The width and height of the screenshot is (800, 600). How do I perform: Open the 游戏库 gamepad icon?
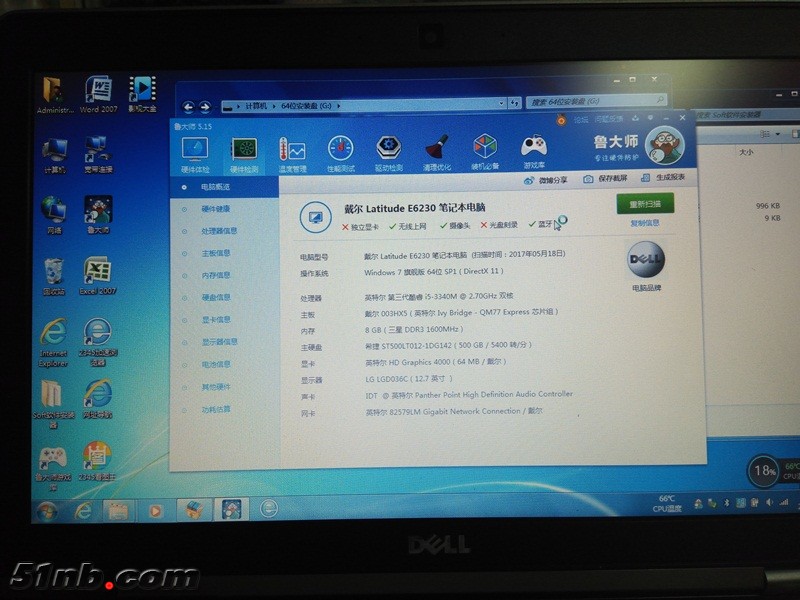(534, 152)
